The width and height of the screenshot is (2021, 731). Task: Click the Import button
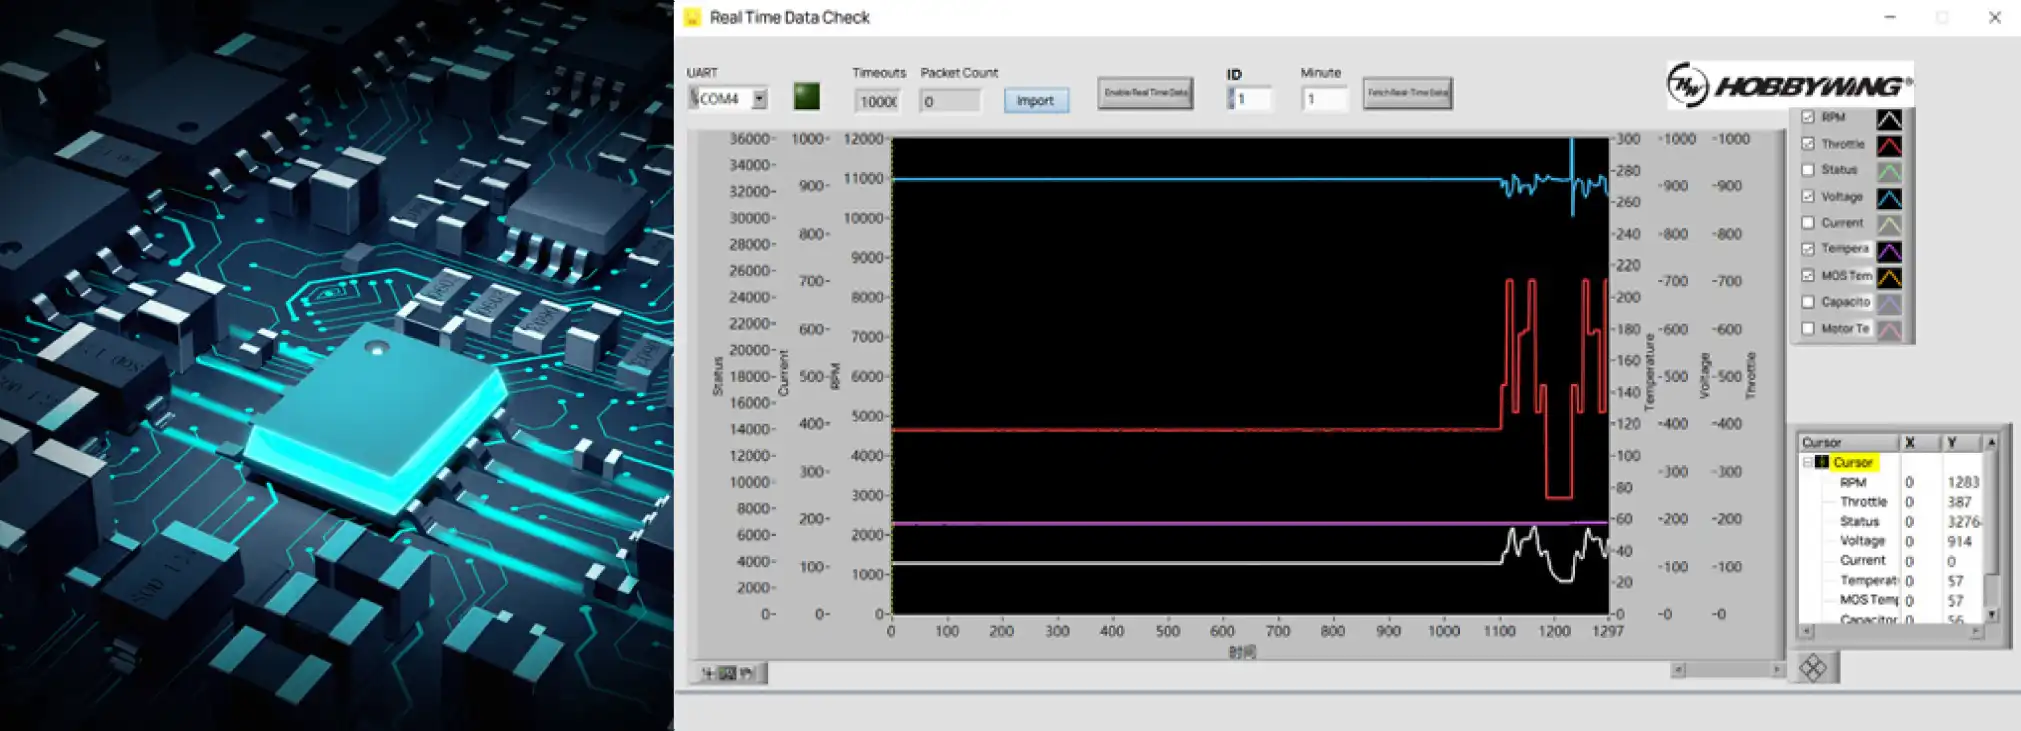(1035, 100)
